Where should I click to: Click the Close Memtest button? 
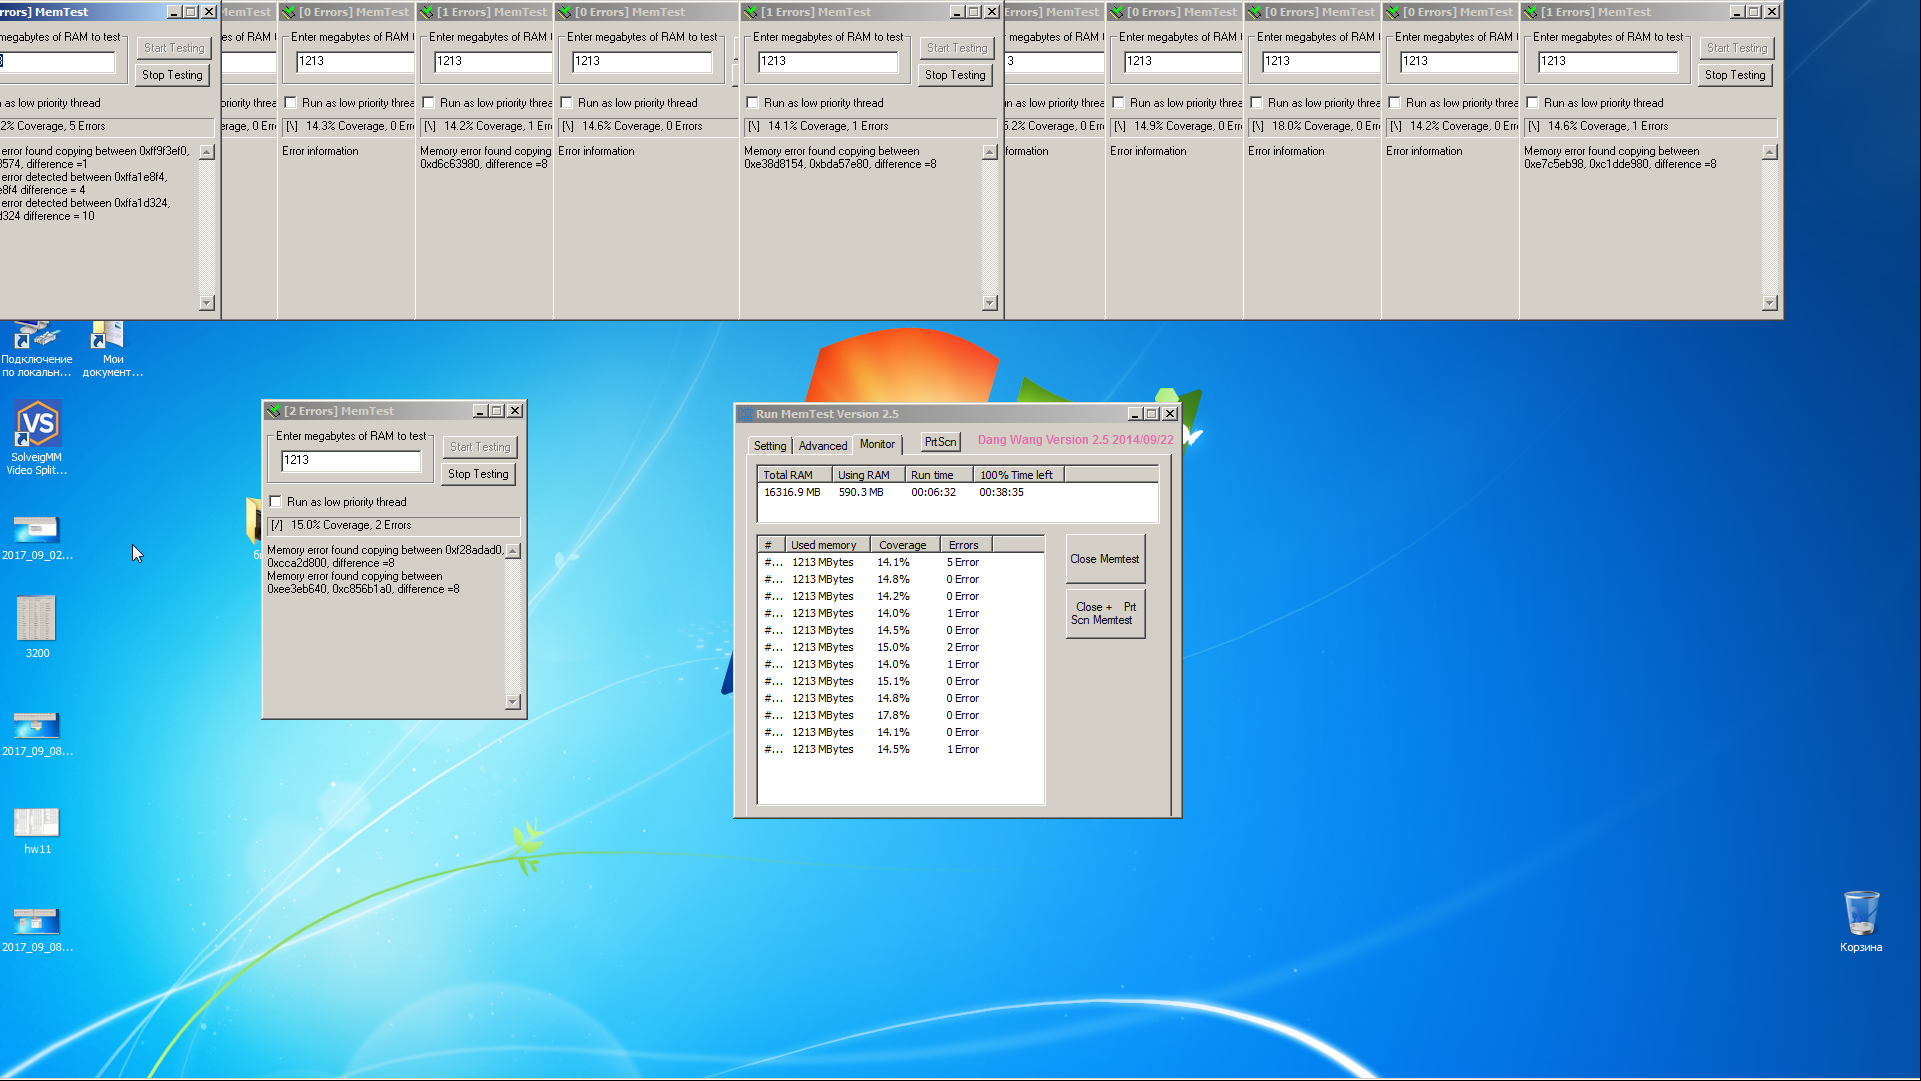[x=1104, y=559]
